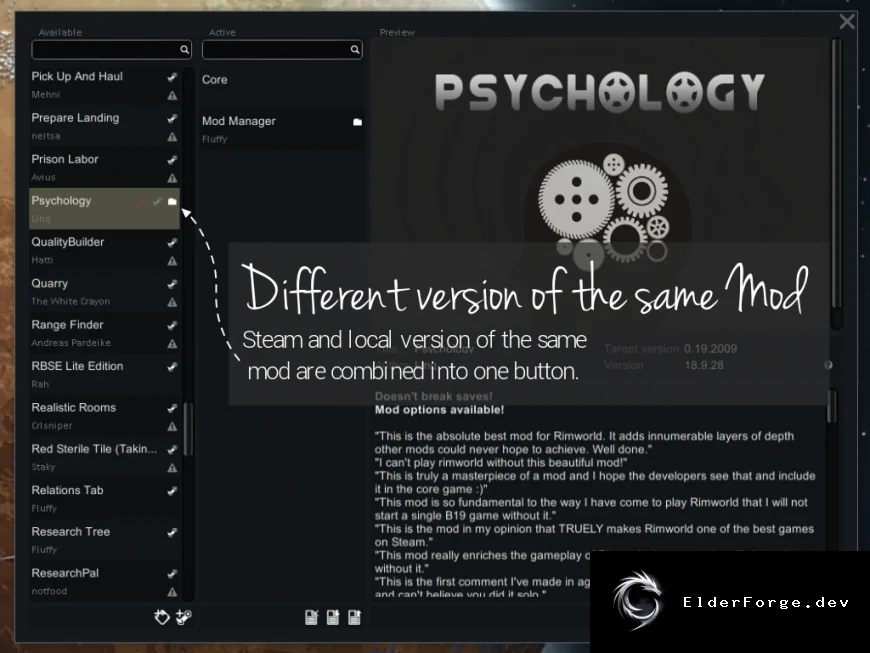This screenshot has width=870, height=653.
Task: Click the plus Steam icon below the Available list
Action: pyautogui.click(x=184, y=617)
